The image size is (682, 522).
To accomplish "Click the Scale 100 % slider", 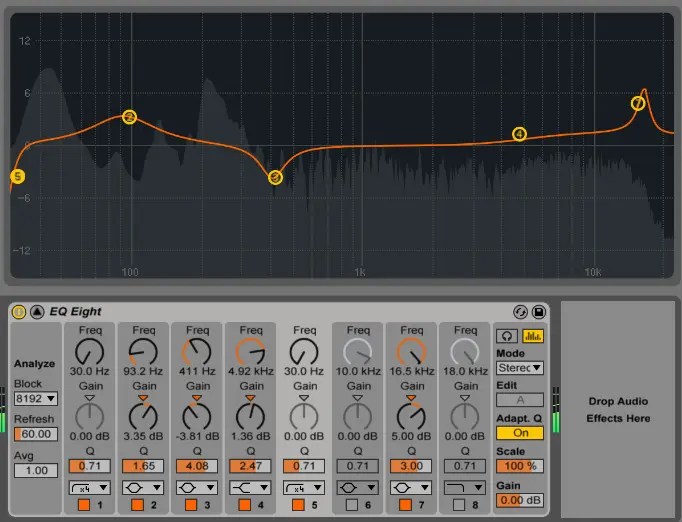I will (520, 466).
